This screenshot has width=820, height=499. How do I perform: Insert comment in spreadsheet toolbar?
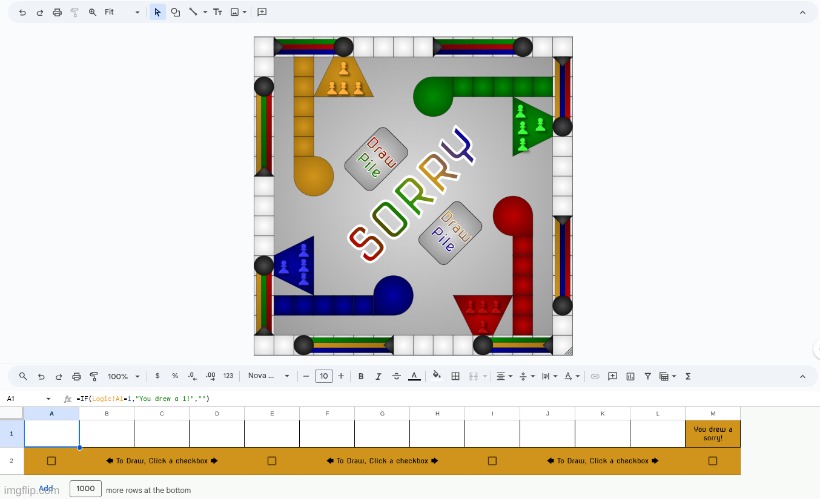tap(612, 376)
